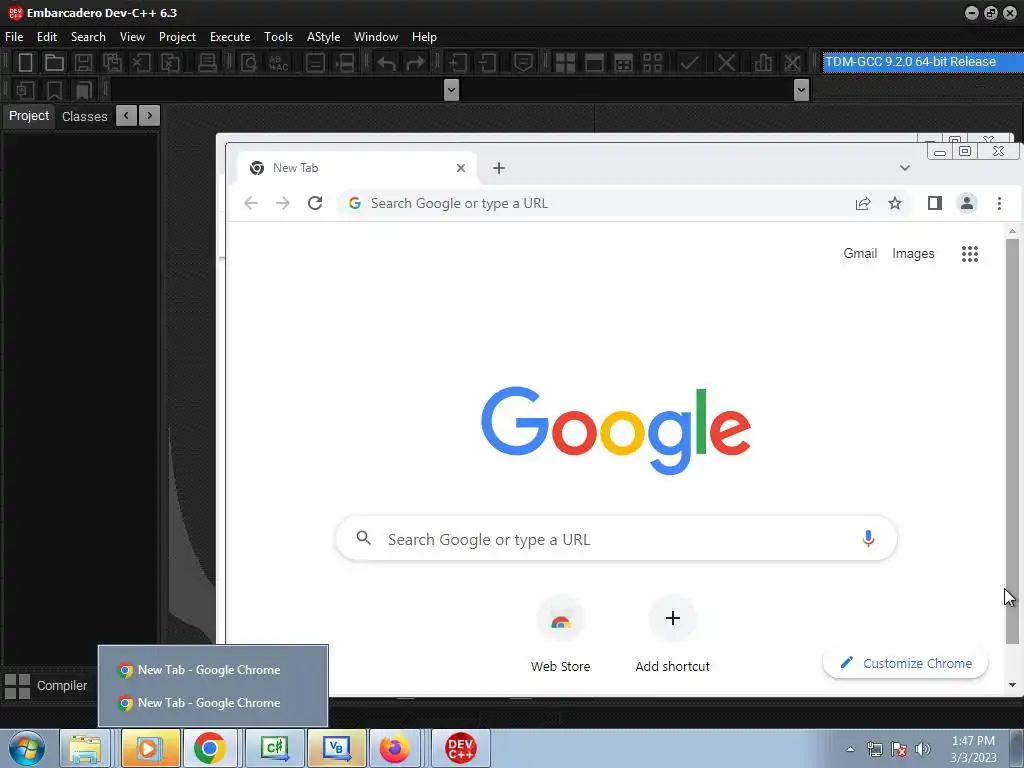1024x768 pixels.
Task: Expand the second empty toolbar combo box
Action: pos(801,89)
